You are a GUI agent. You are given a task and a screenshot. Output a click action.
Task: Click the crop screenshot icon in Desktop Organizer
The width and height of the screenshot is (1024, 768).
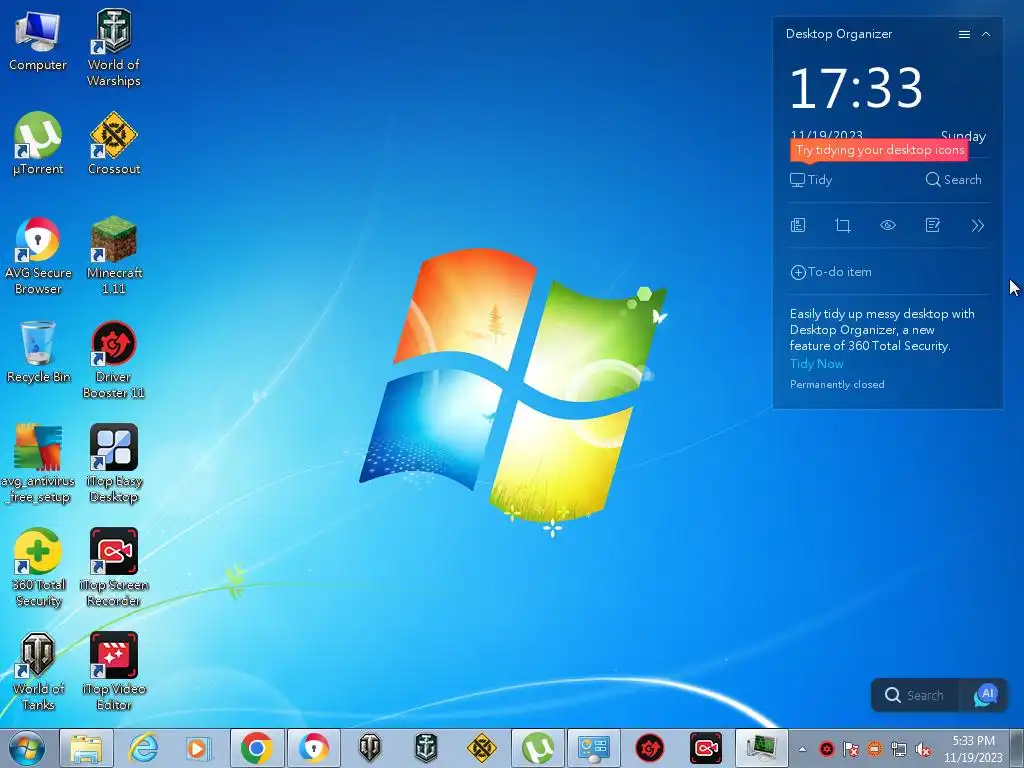tap(843, 225)
